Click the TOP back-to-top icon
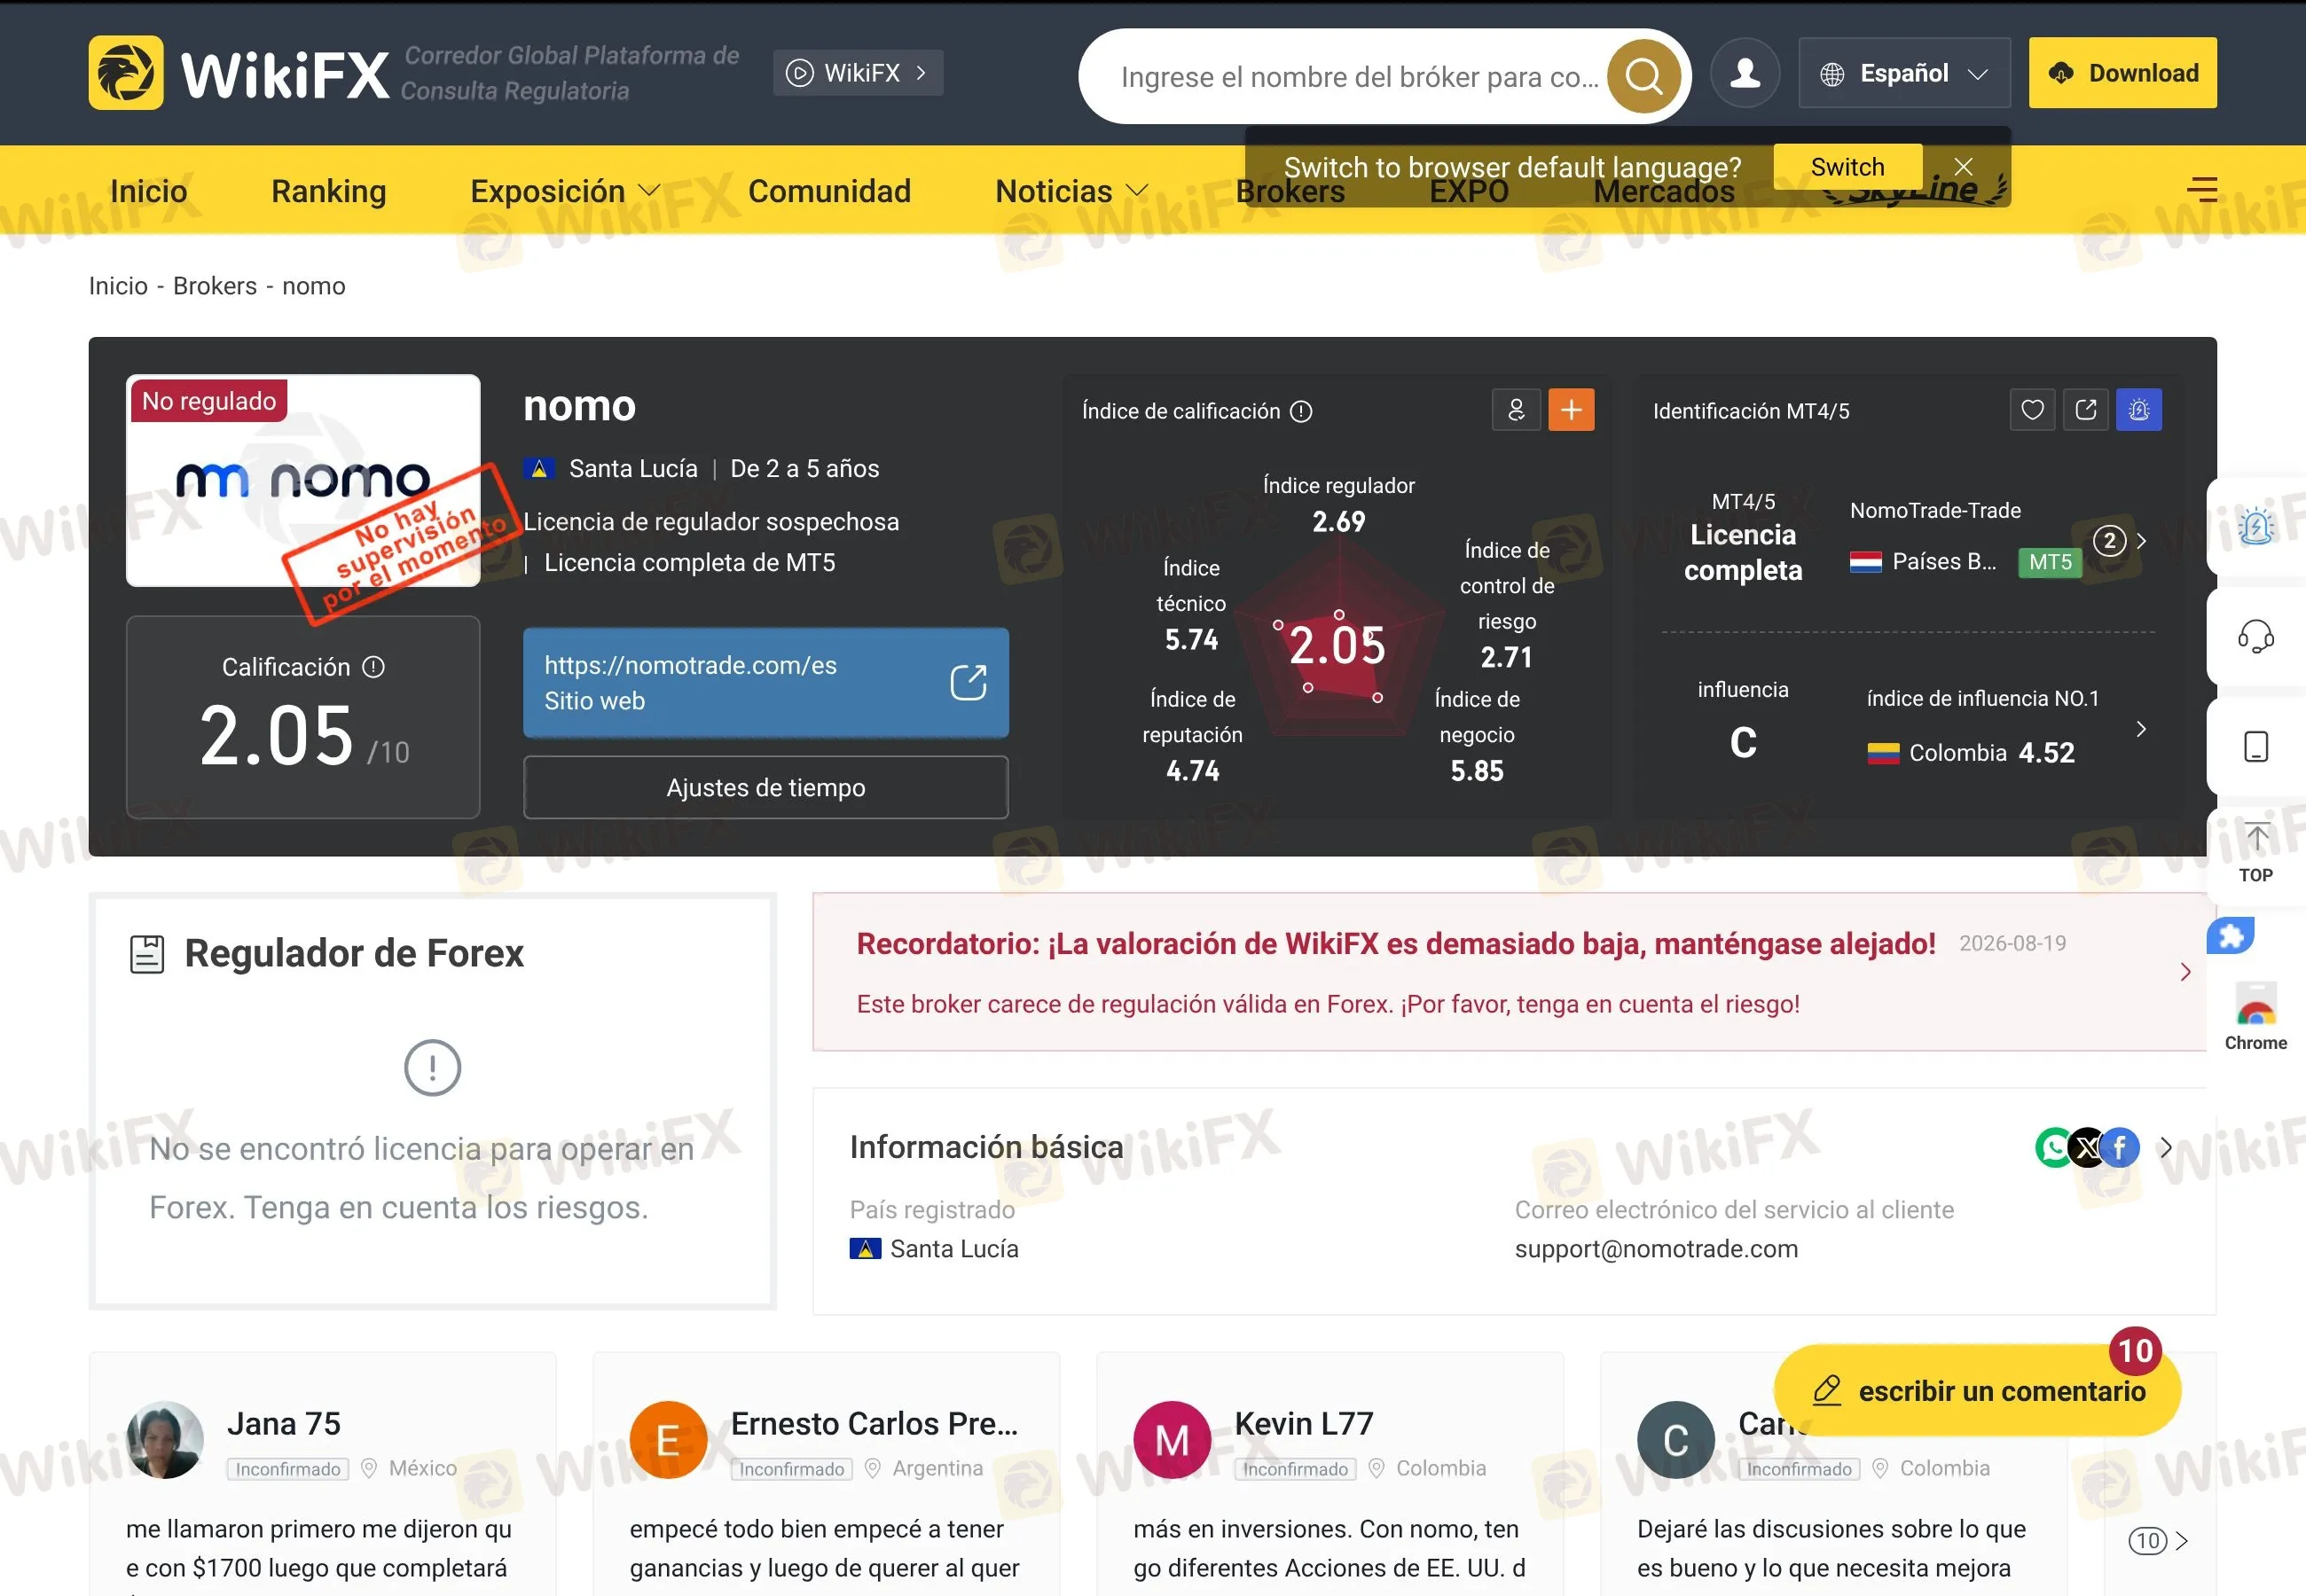Image resolution: width=2306 pixels, height=1596 pixels. tap(2256, 853)
